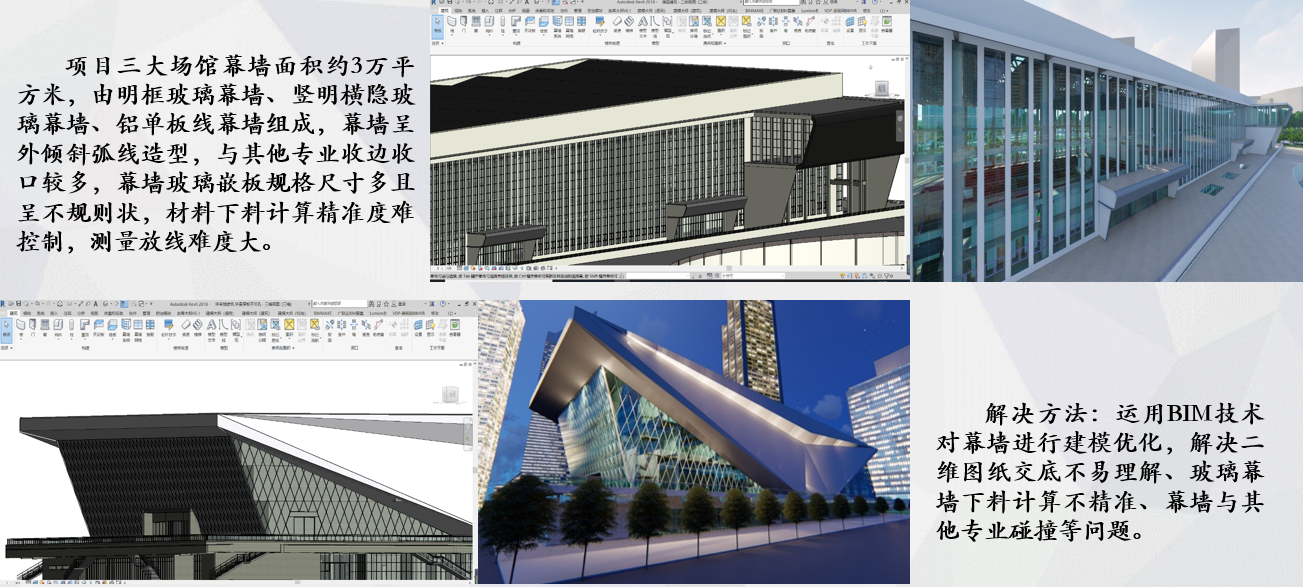Click search input field in lower-left Revit title bar
The height and width of the screenshot is (587, 1303).
click(340, 302)
